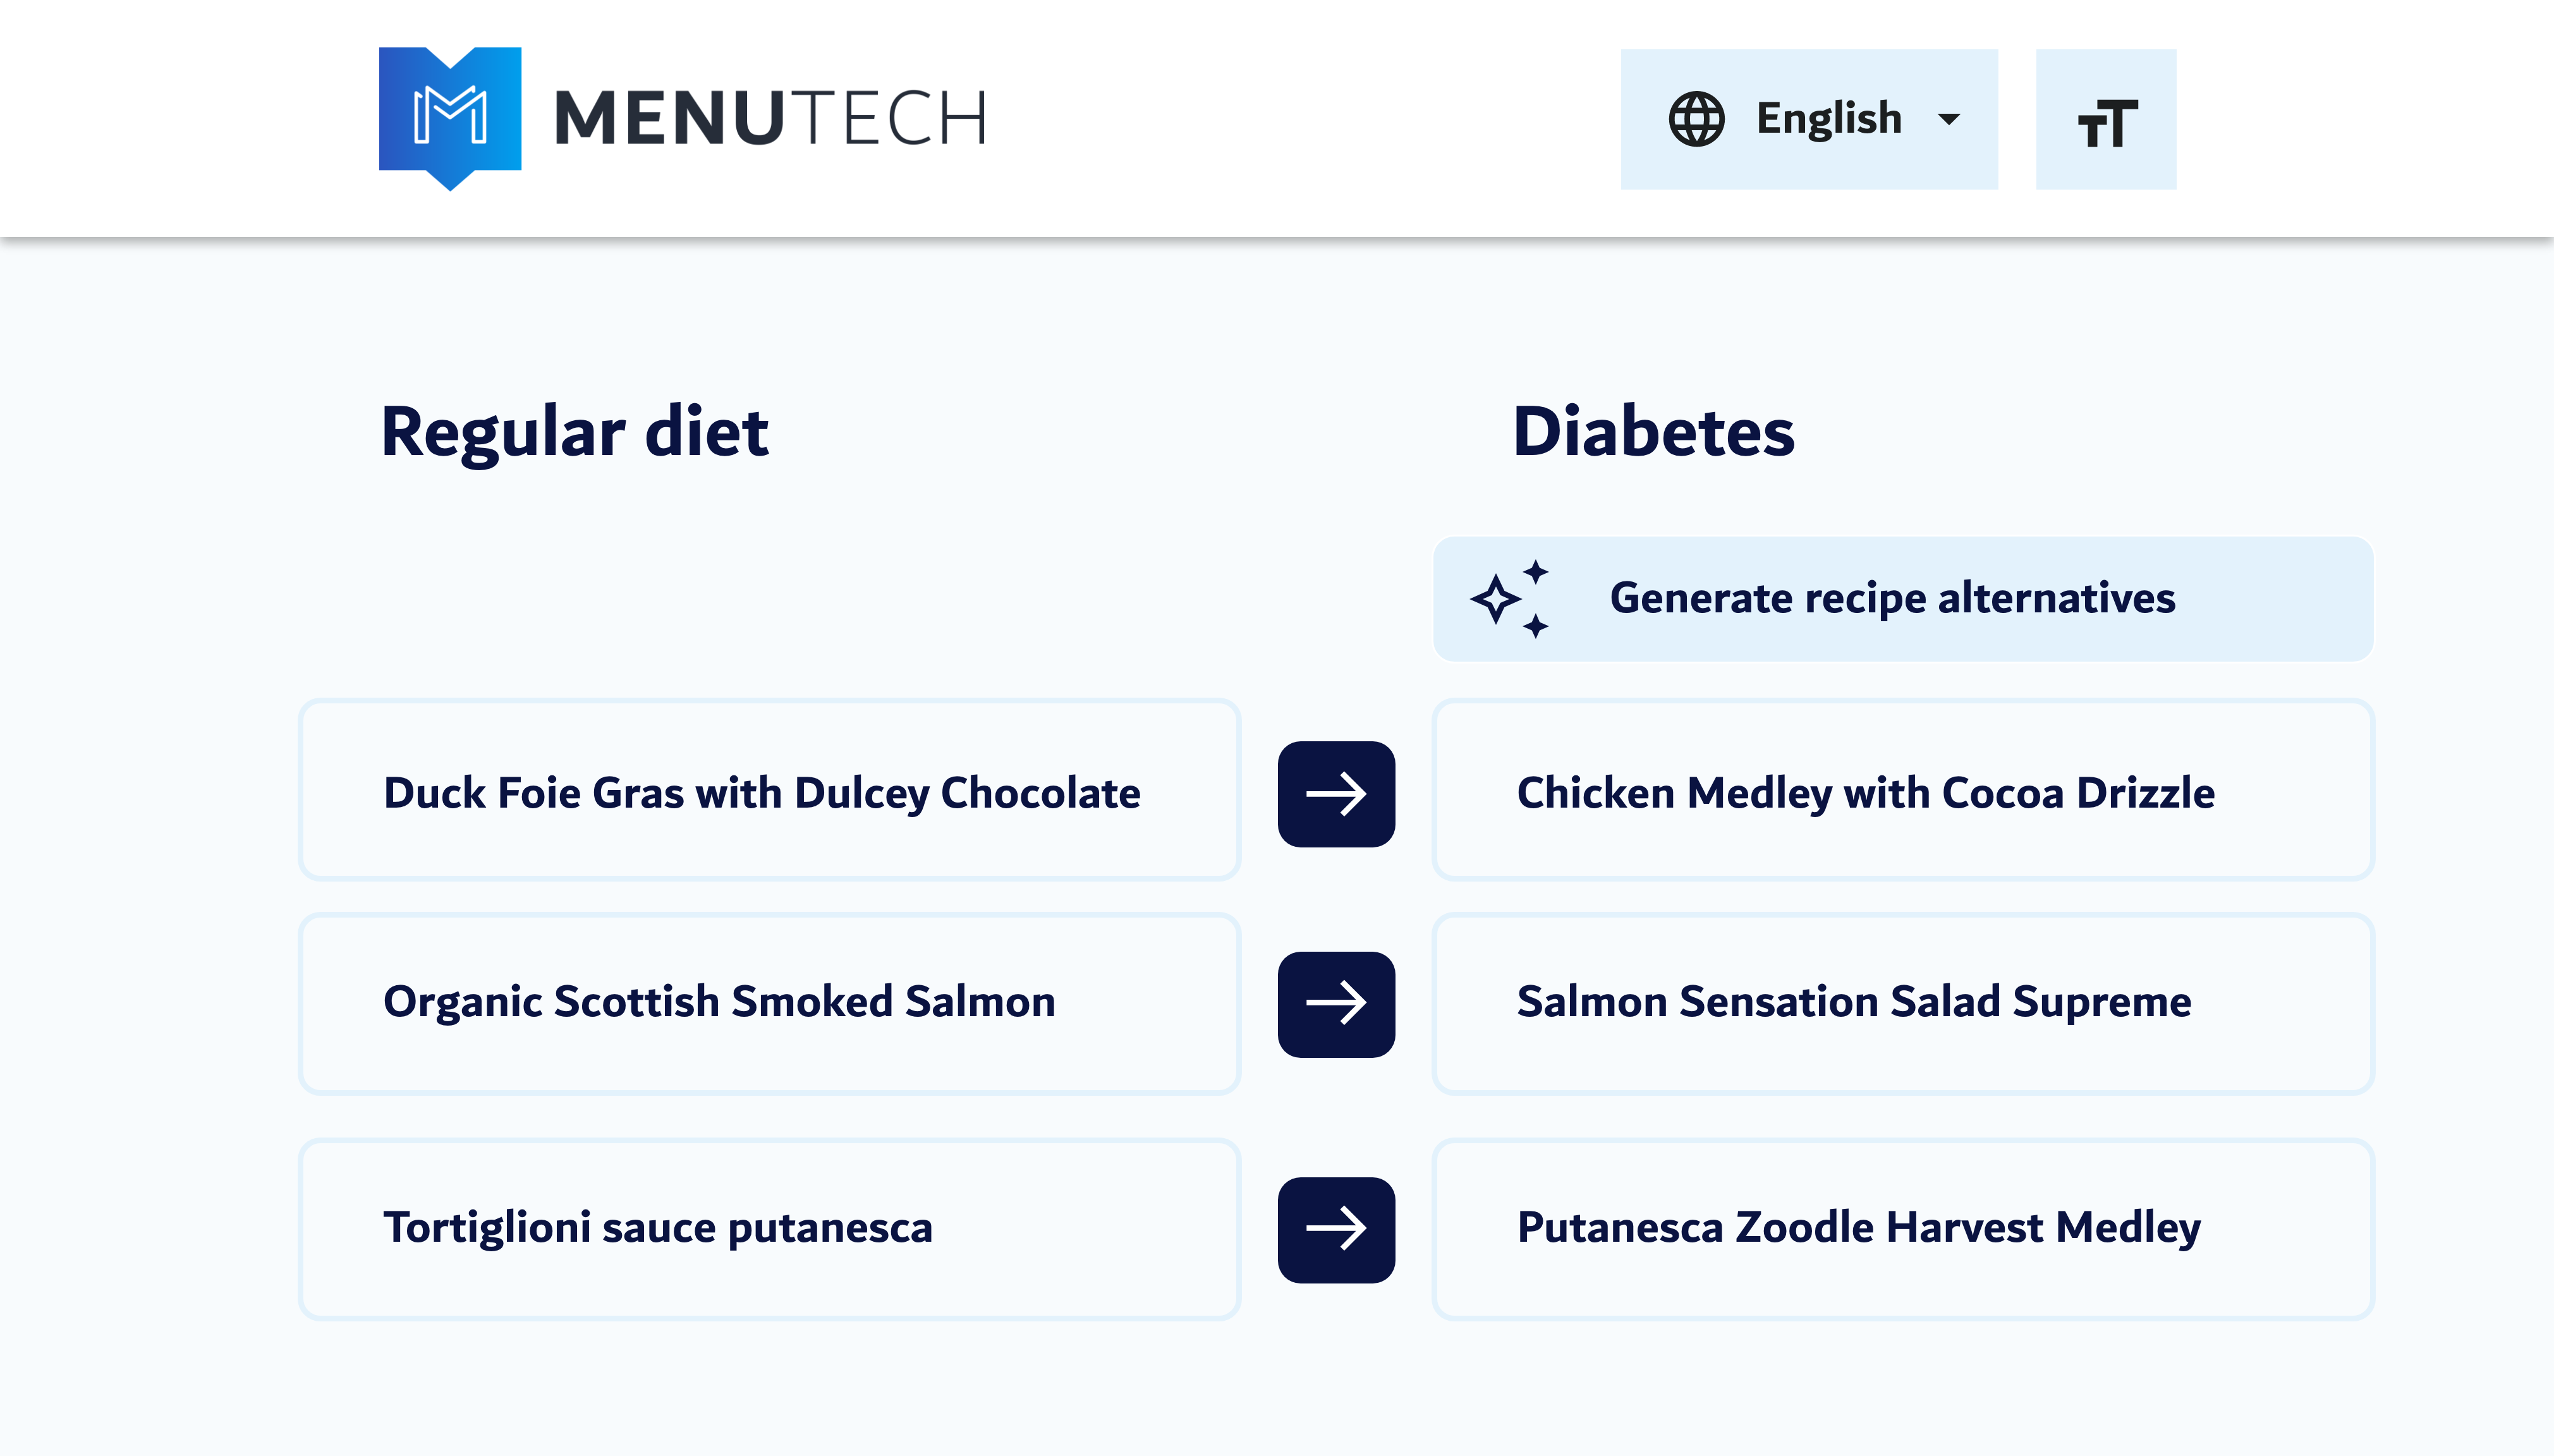This screenshot has width=2554, height=1456.
Task: Click the arrow next to Organic Scottish Smoked Salmon
Action: click(x=1336, y=1002)
